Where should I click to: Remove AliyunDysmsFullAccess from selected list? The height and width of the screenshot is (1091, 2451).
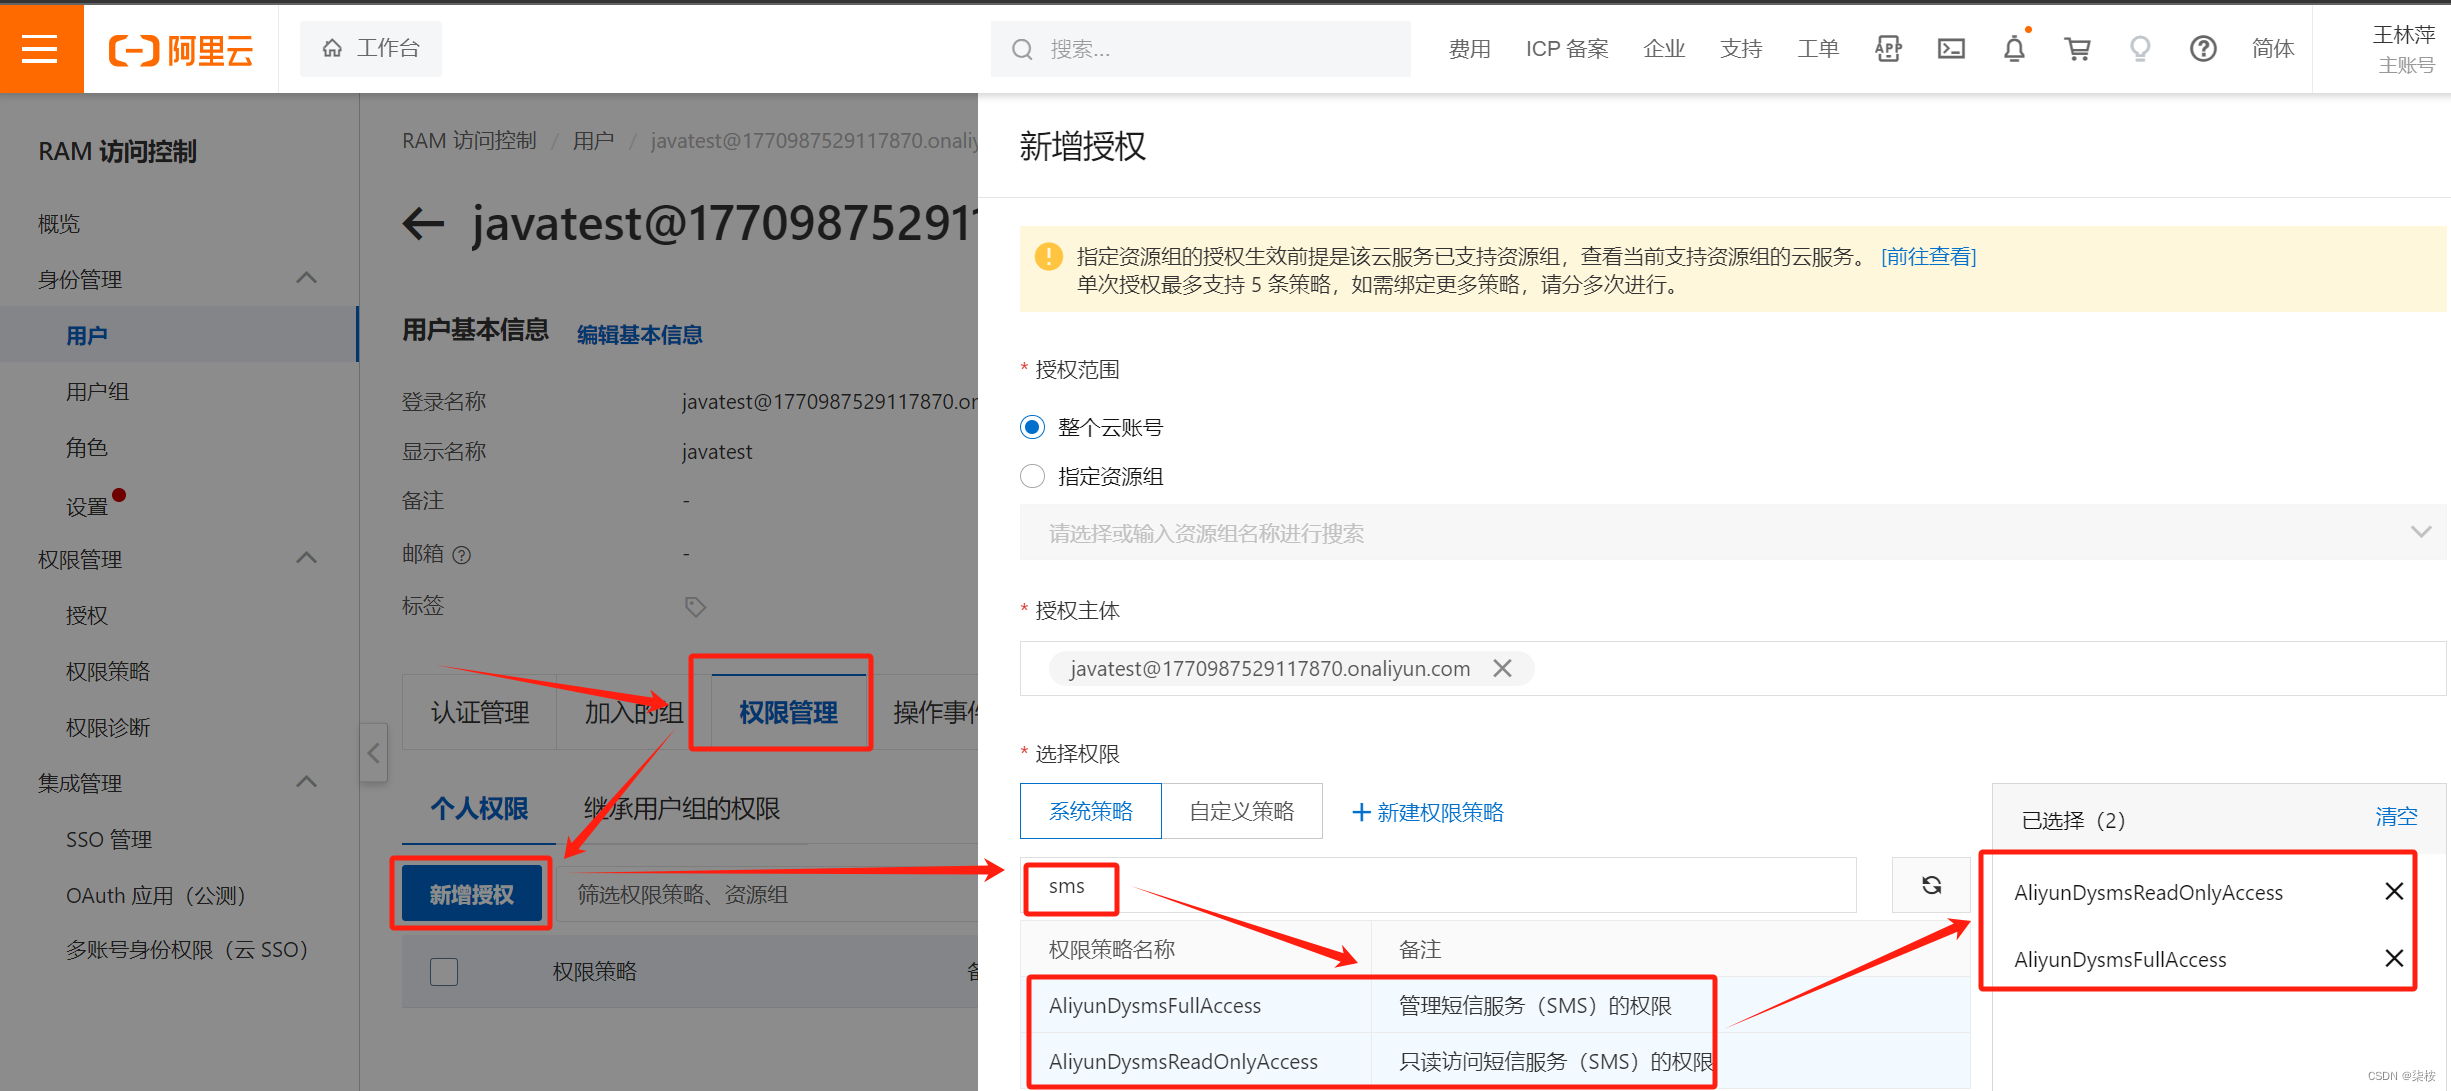click(x=2394, y=958)
